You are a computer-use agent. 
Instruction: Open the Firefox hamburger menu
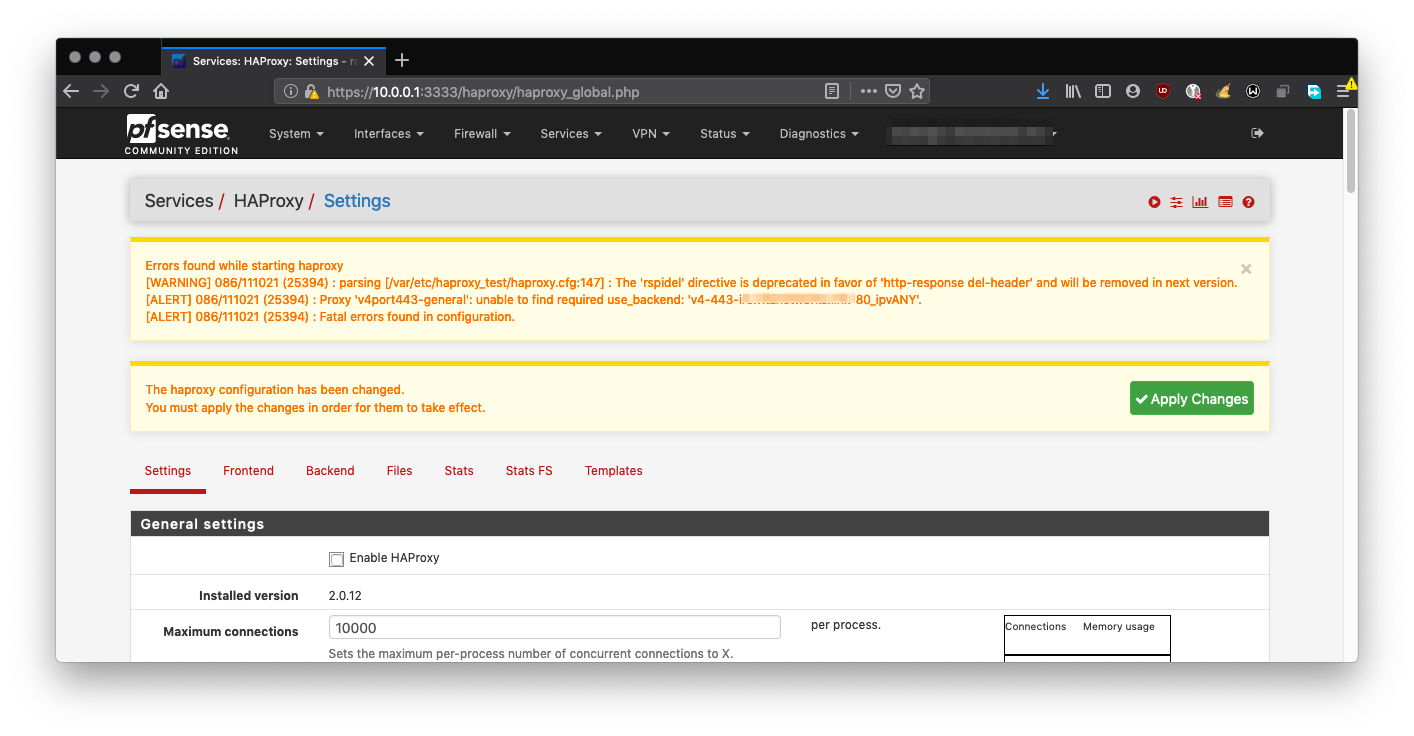pos(1343,91)
